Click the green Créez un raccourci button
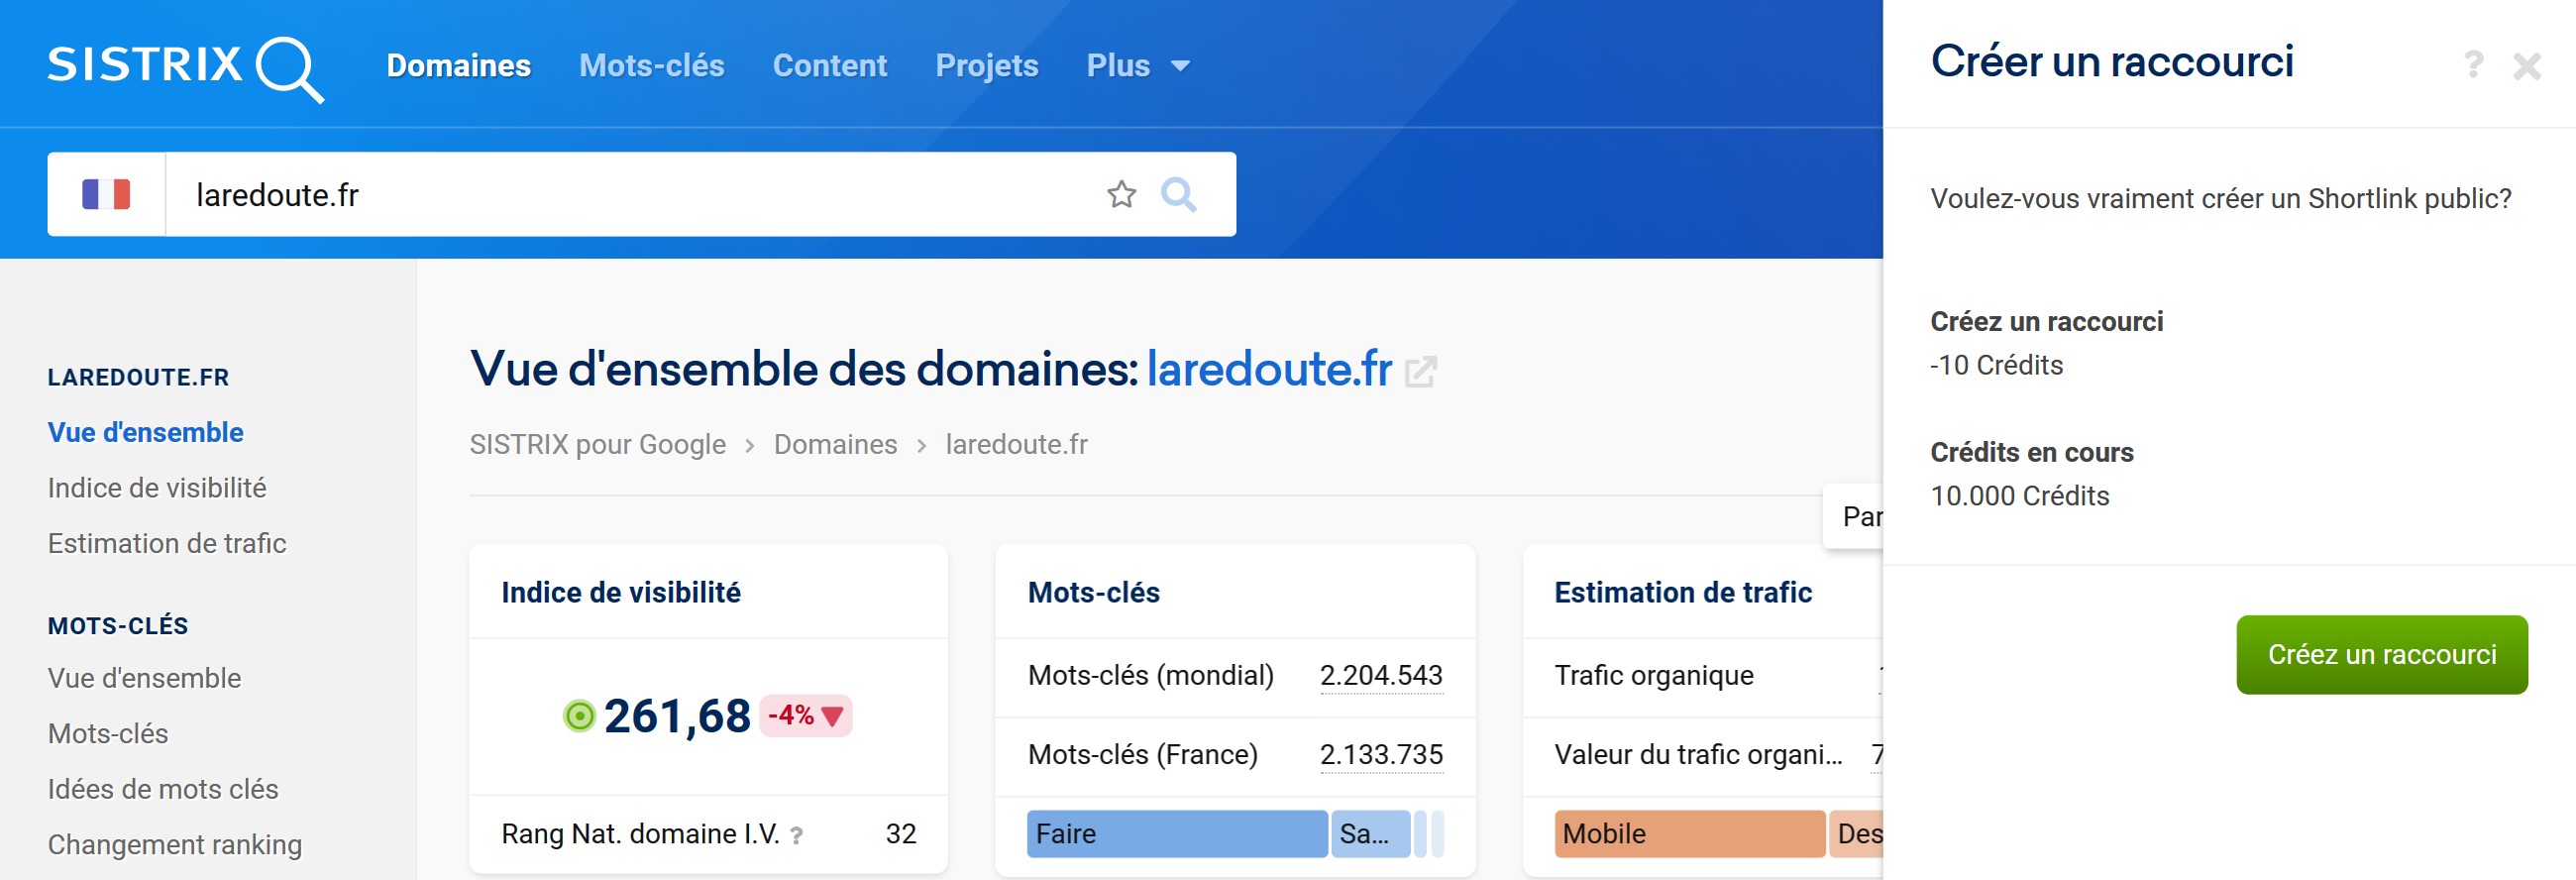The width and height of the screenshot is (2576, 880). pyautogui.click(x=2381, y=654)
